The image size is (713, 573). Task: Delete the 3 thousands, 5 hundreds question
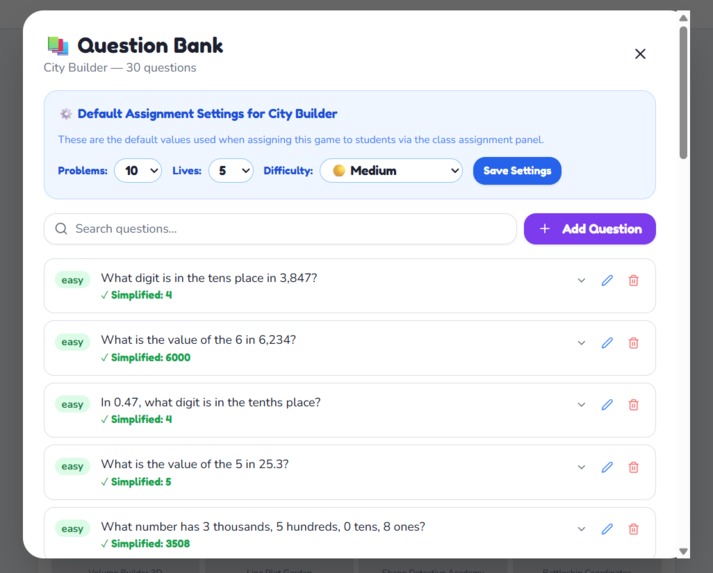(x=633, y=529)
